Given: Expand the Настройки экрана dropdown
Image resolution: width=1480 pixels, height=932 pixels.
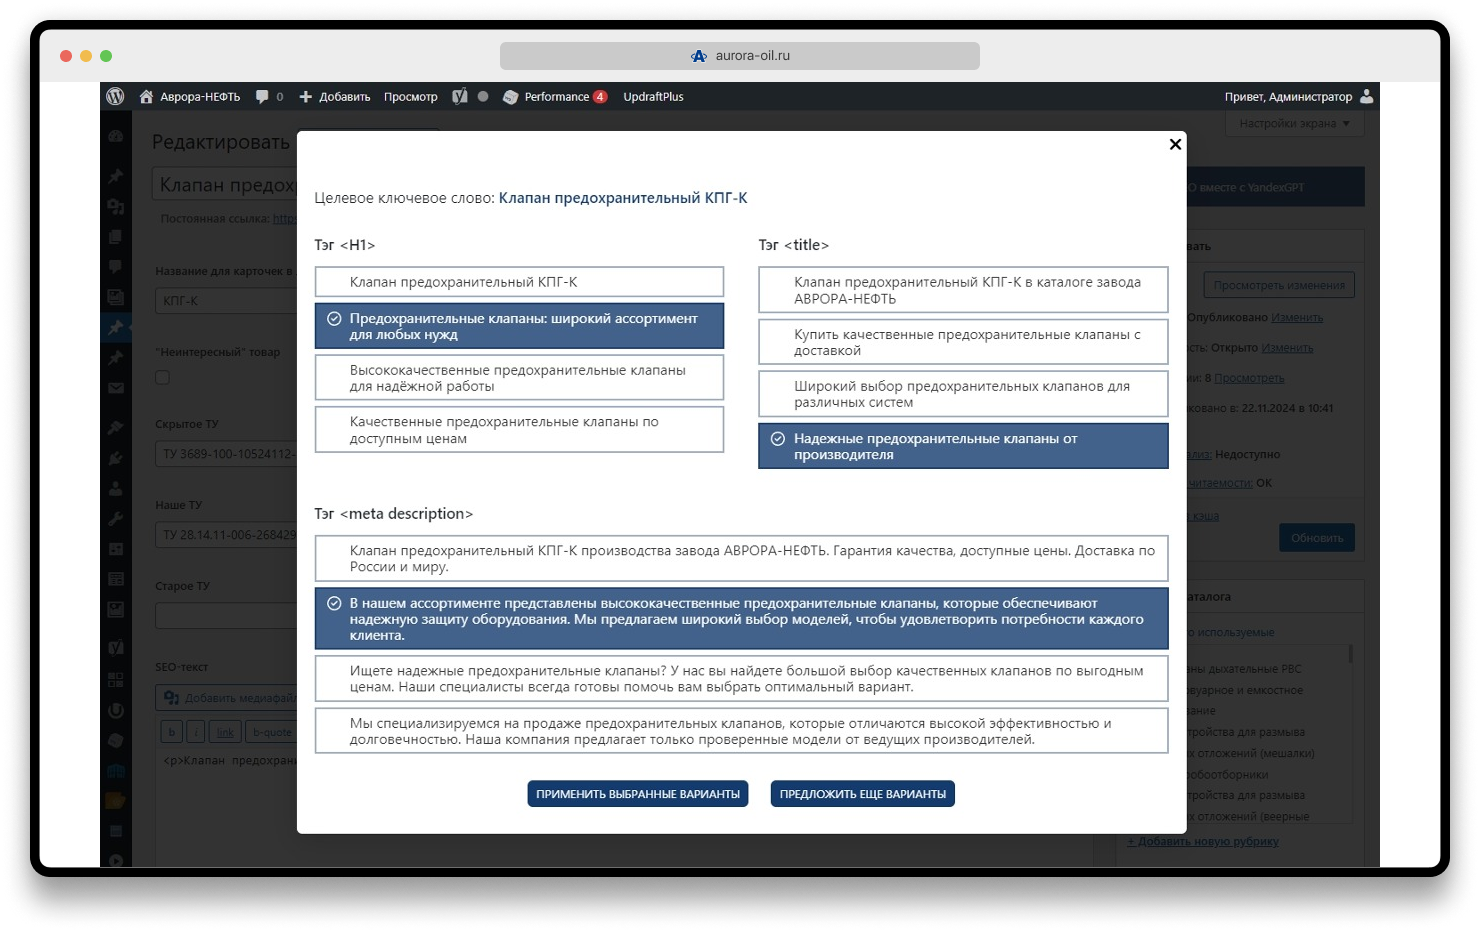Looking at the screenshot, I should 1294,124.
